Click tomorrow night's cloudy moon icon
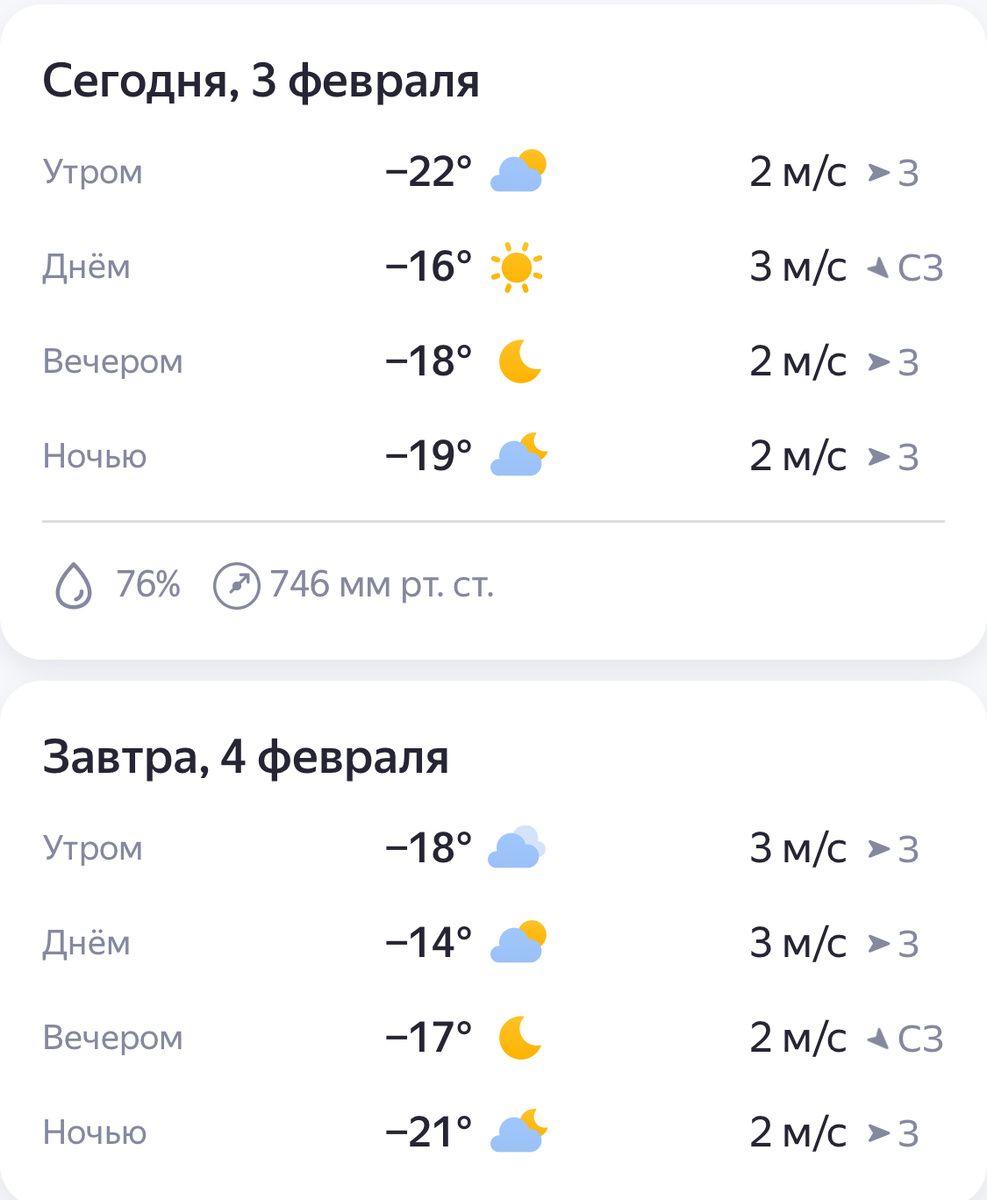Viewport: 987px width, 1200px height. (x=518, y=1131)
